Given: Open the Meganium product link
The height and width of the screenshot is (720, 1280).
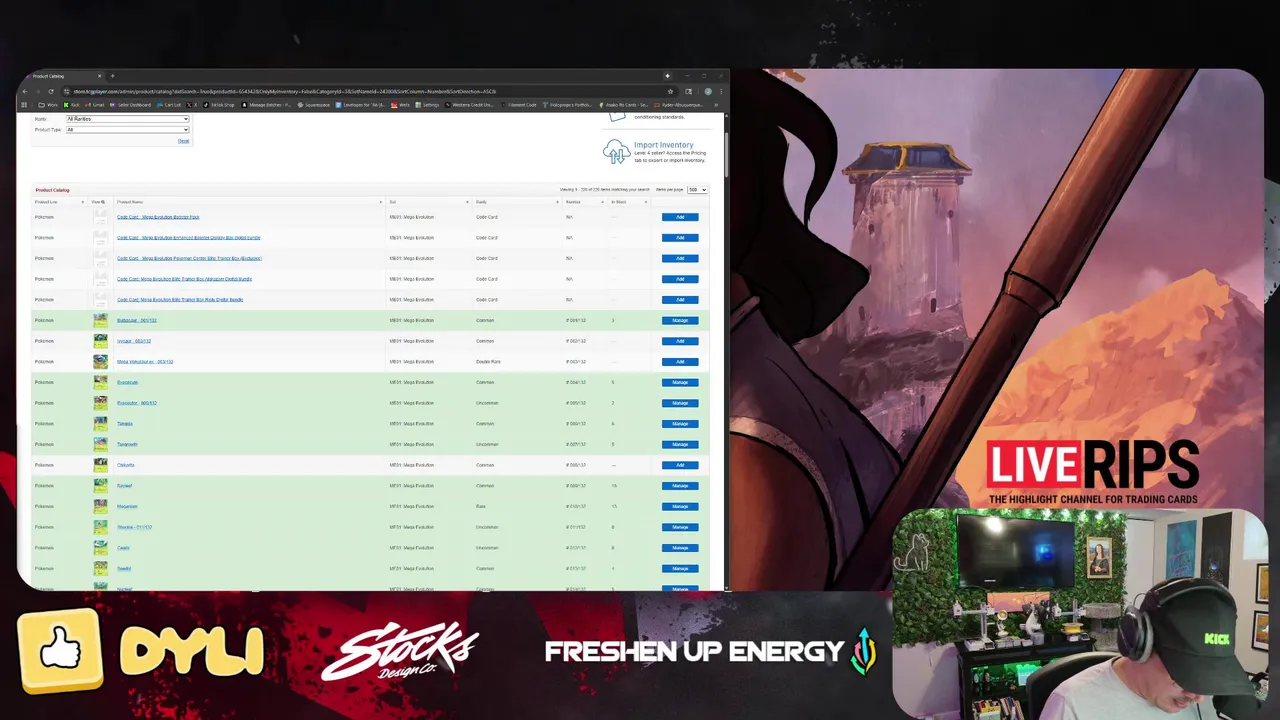Looking at the screenshot, I should (127, 506).
